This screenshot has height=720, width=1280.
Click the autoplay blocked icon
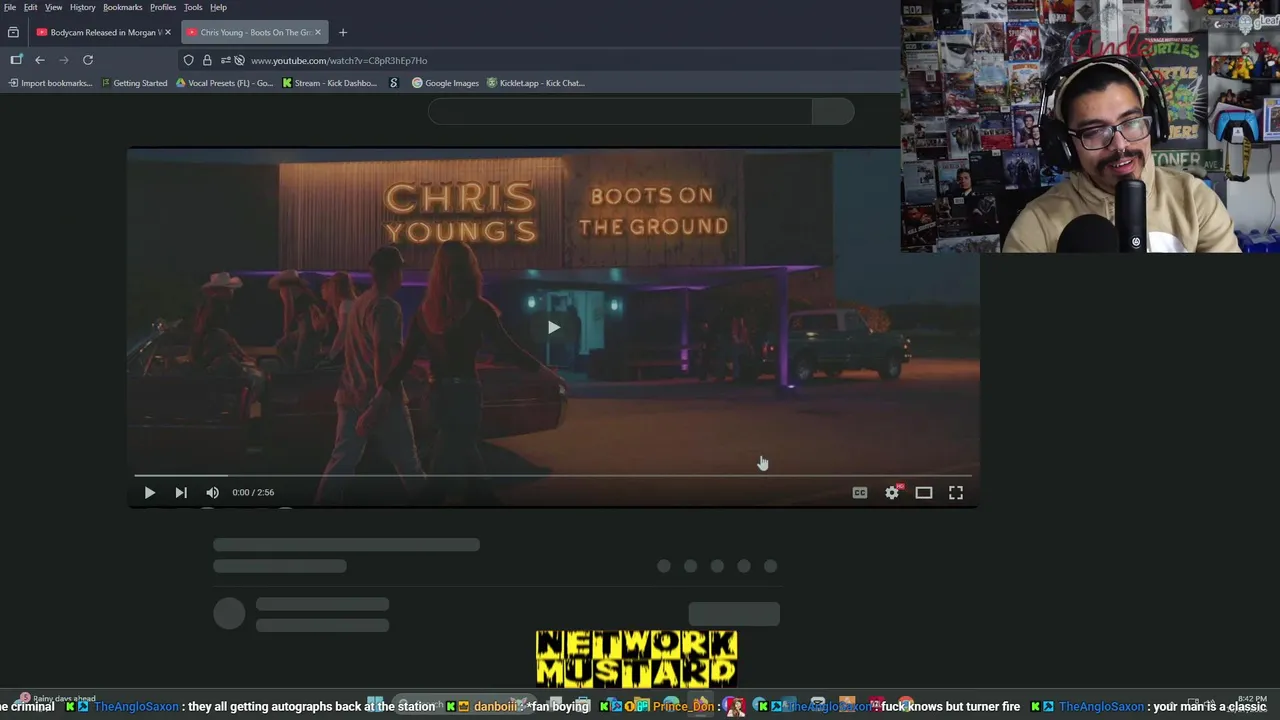click(x=239, y=60)
